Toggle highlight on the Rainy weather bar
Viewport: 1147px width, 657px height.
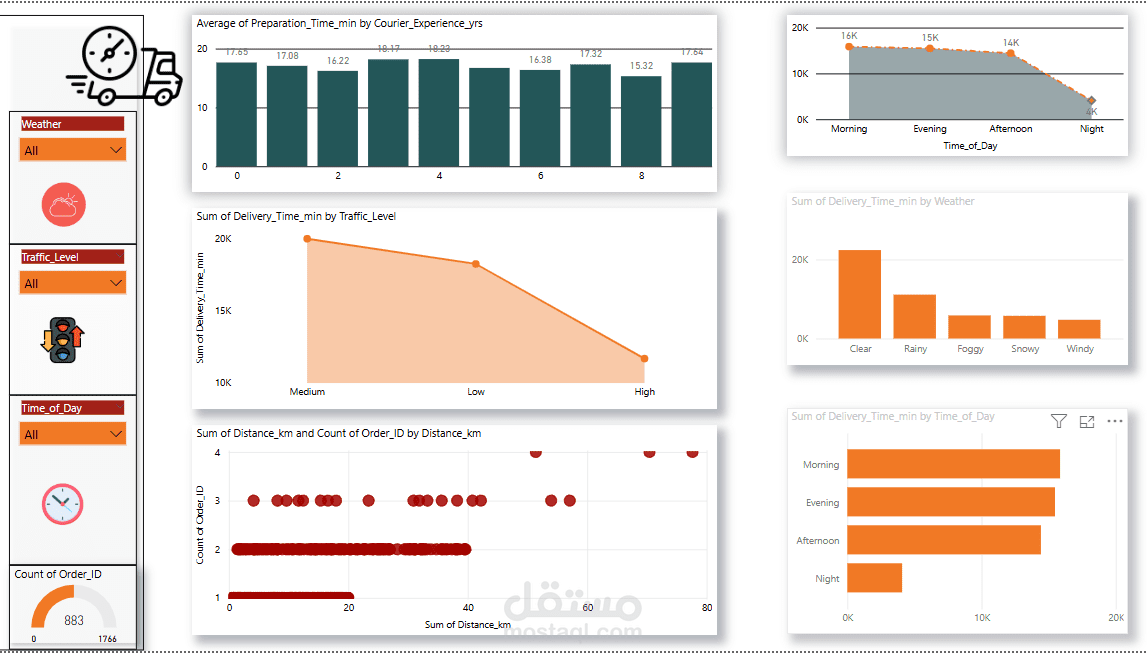[913, 316]
